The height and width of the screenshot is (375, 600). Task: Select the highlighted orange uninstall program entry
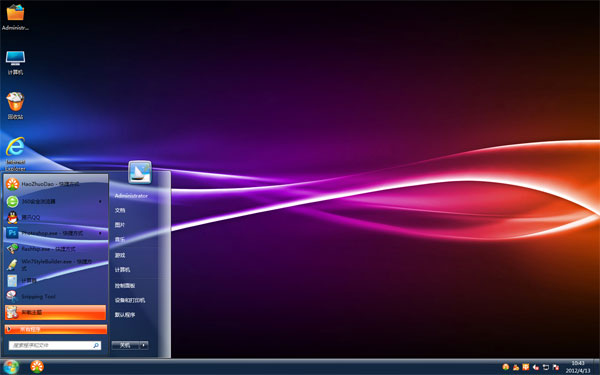(56, 312)
